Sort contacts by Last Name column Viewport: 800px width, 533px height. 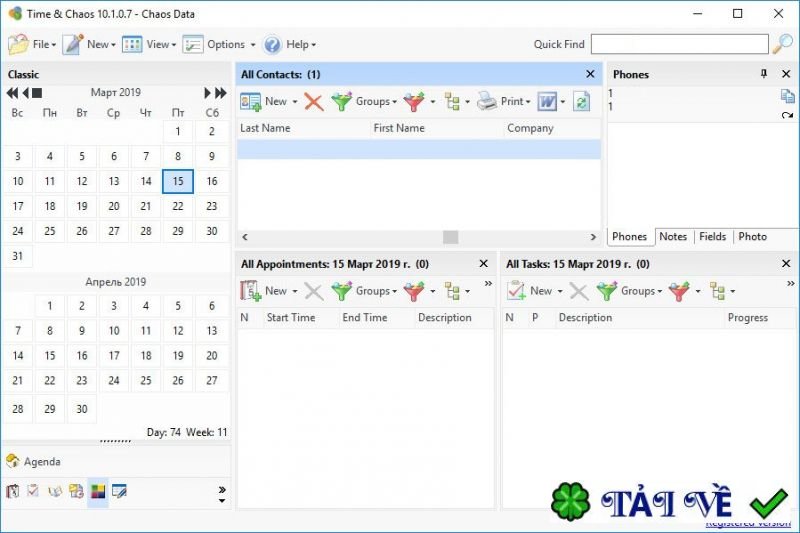click(x=304, y=129)
